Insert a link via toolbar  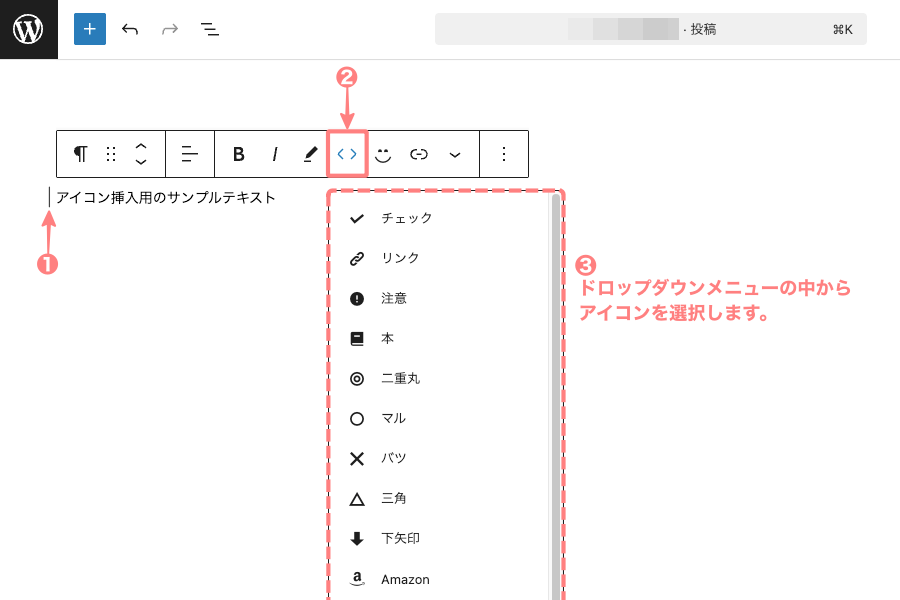tap(419, 154)
